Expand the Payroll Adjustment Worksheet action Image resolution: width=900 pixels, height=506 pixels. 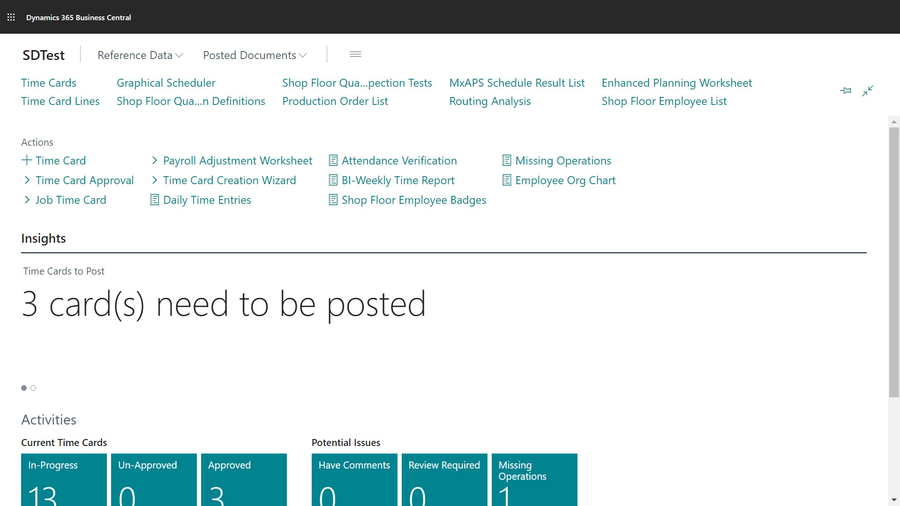(x=155, y=161)
